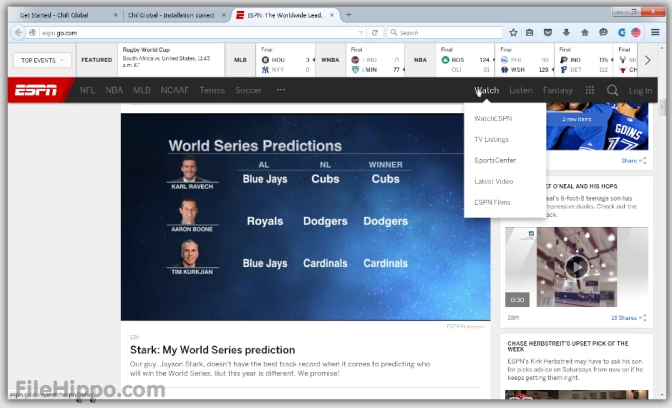Click the MLB scoreboard label

point(240,60)
